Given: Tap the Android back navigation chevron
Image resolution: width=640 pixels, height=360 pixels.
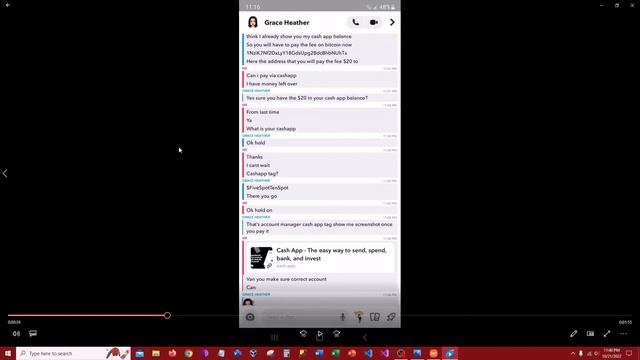Looking at the screenshot, I should pos(365,338).
